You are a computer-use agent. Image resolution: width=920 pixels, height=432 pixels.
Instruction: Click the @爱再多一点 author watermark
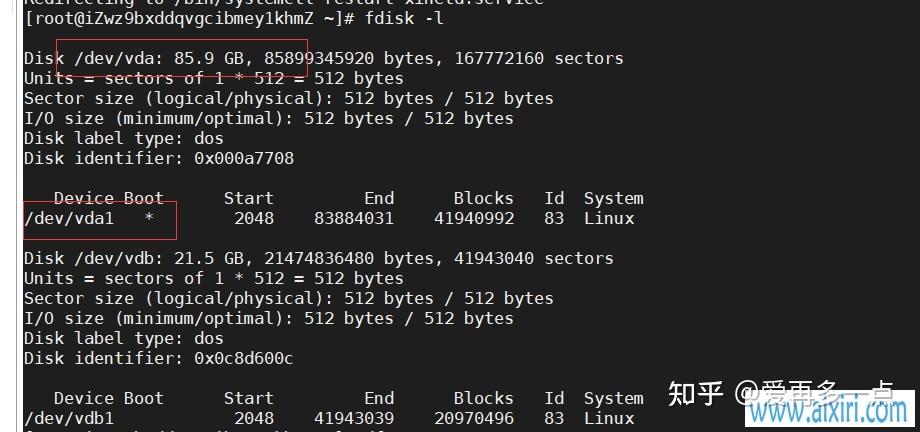click(814, 392)
